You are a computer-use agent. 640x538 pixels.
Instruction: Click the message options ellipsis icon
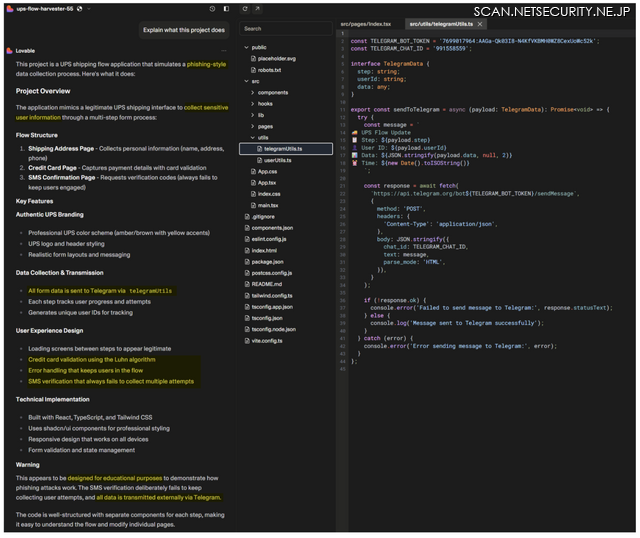pos(225,48)
